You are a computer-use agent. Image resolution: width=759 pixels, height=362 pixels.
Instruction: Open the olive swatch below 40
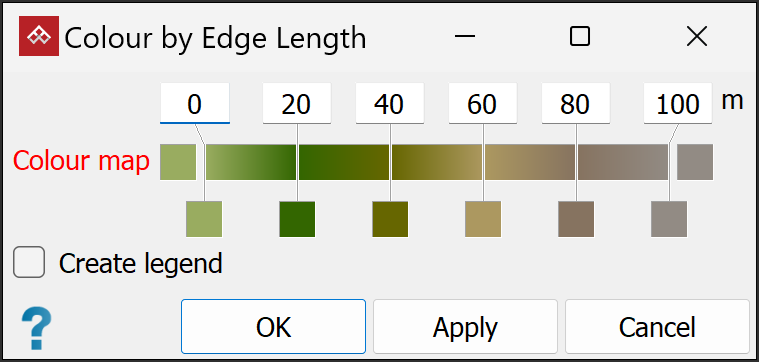(x=390, y=219)
